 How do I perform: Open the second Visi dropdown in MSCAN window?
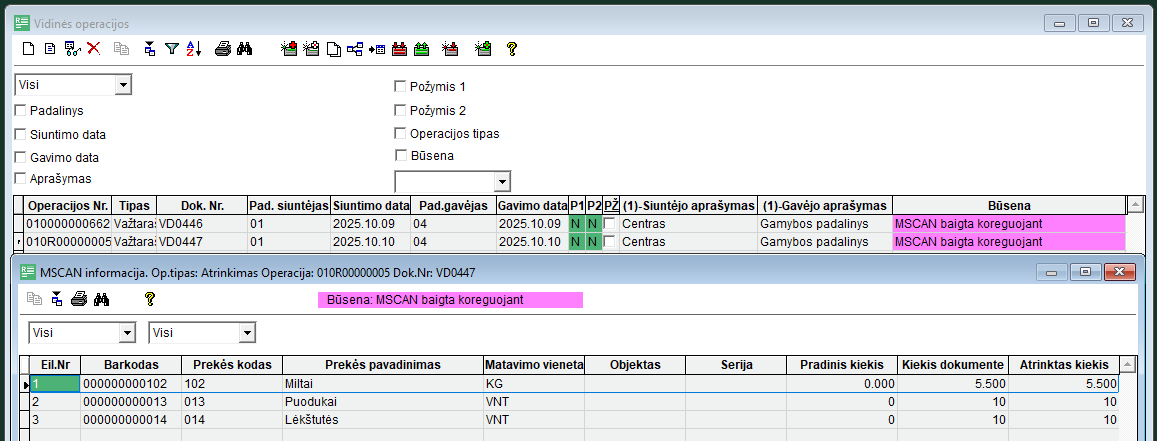pos(247,332)
